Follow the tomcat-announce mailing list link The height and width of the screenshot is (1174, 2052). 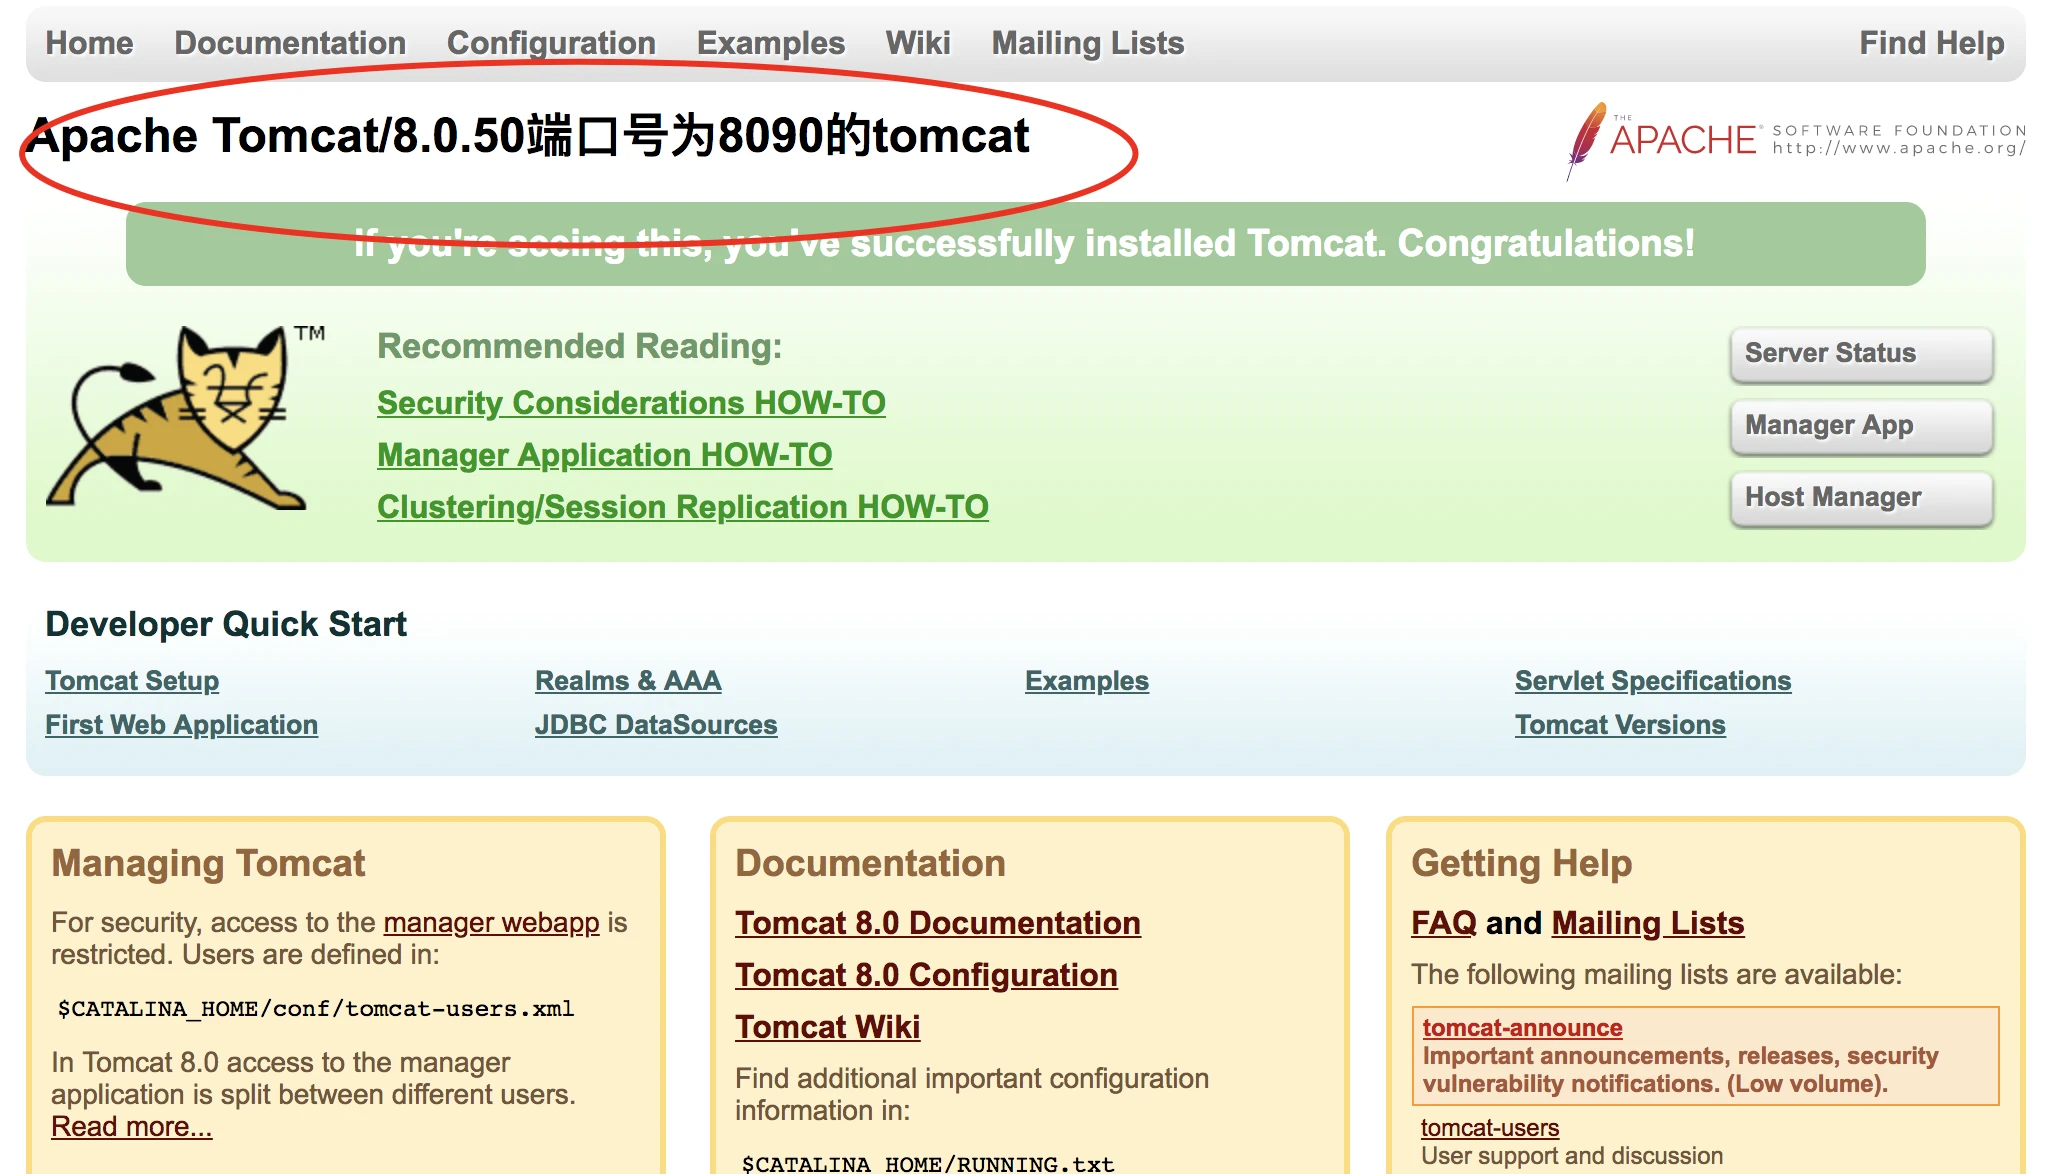click(x=1522, y=1028)
